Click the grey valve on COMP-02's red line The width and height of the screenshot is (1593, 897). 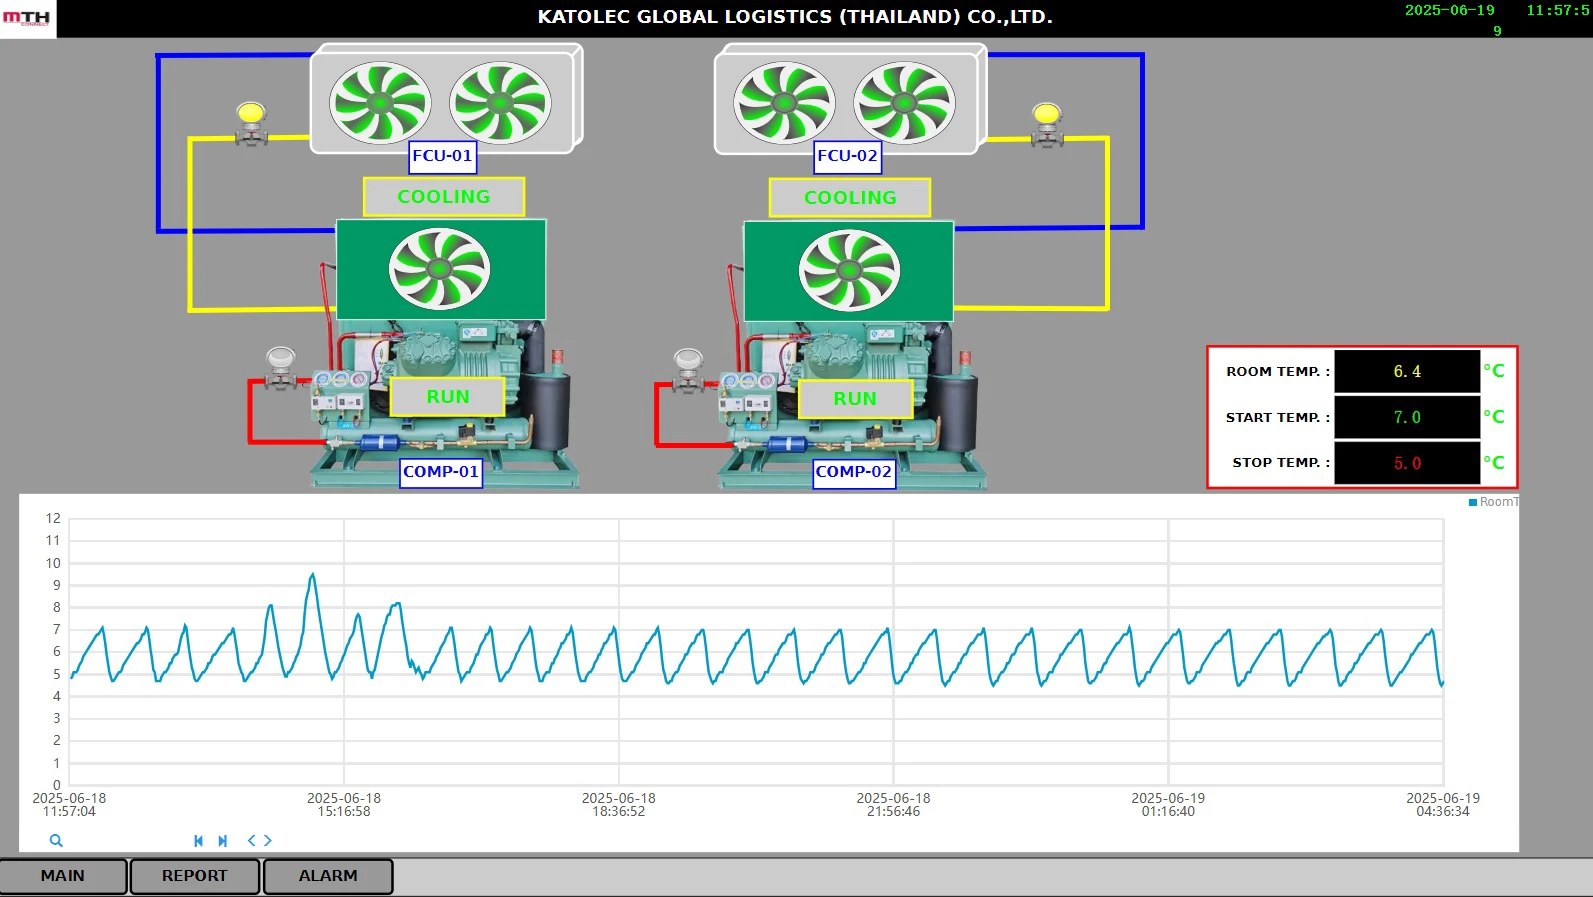tap(689, 370)
